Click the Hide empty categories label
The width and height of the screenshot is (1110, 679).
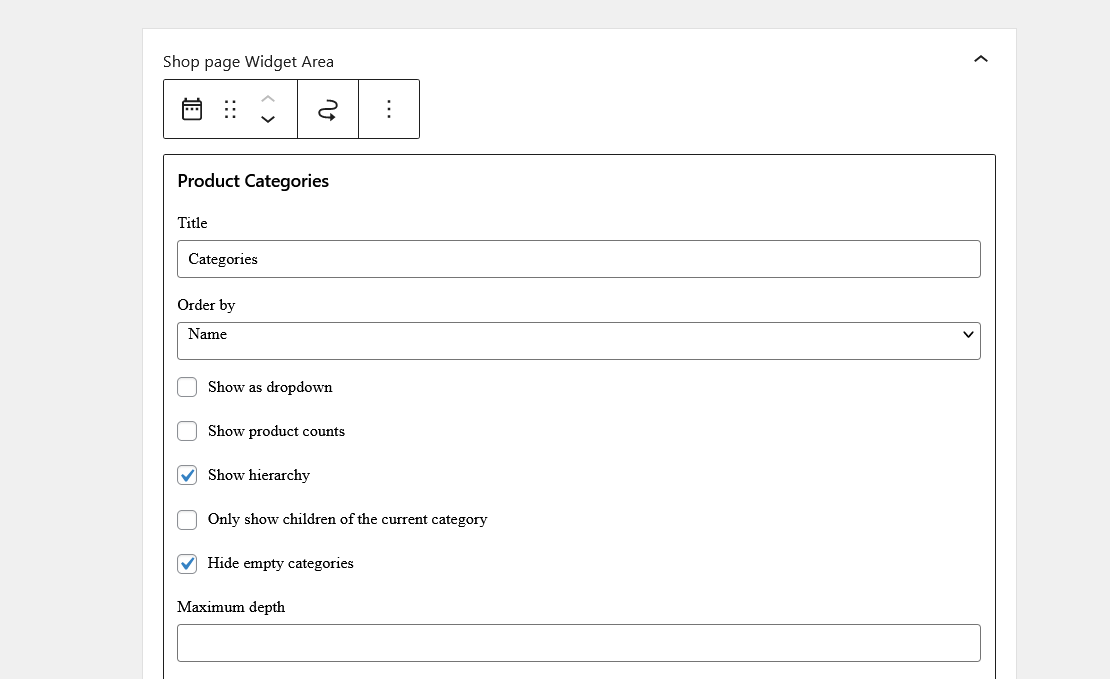coord(281,563)
